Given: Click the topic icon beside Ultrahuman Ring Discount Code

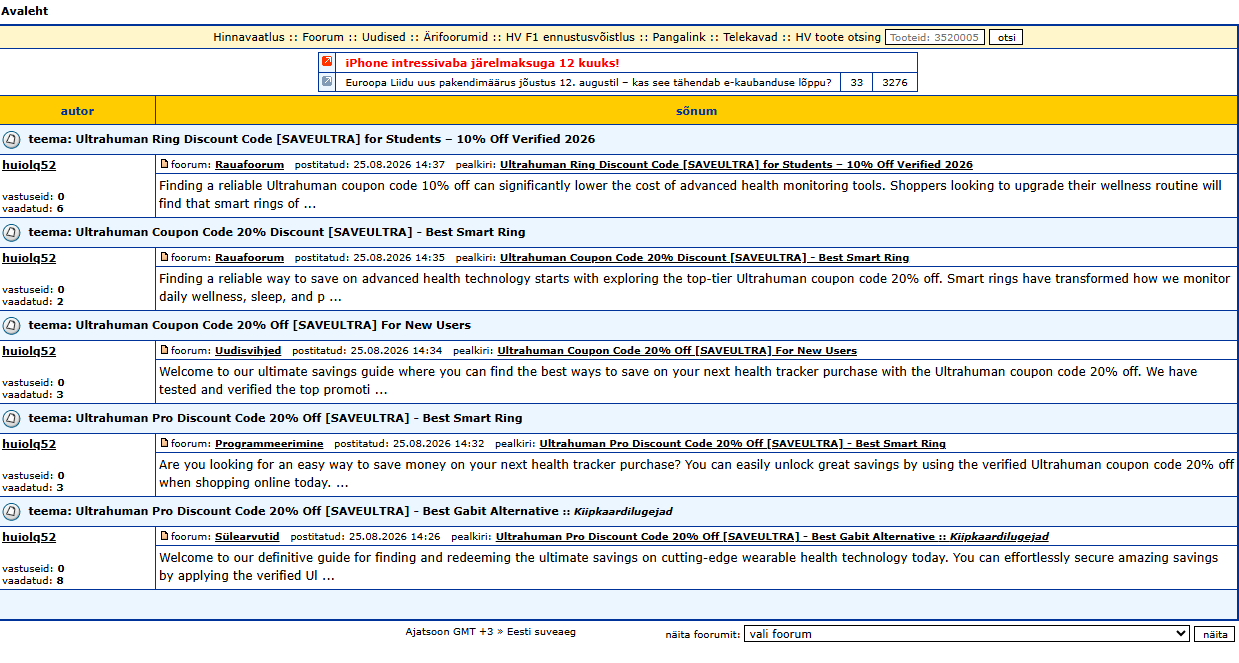Looking at the screenshot, I should [x=12, y=139].
